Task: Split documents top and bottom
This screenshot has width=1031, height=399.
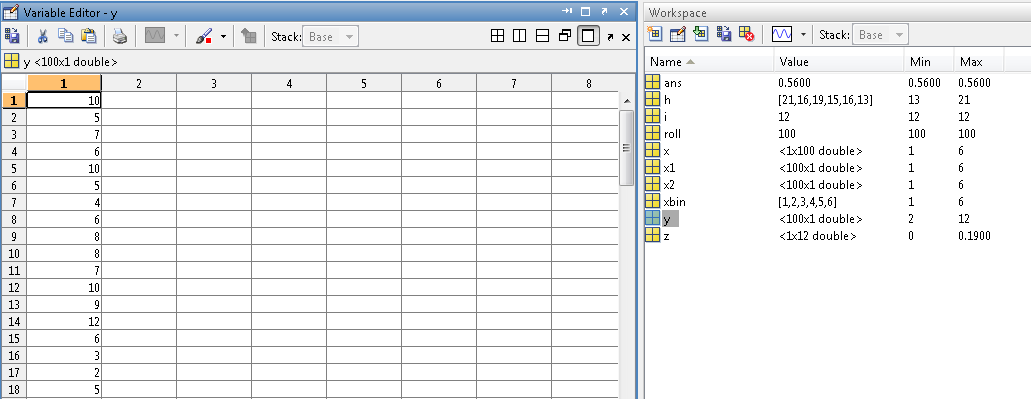Action: point(542,36)
